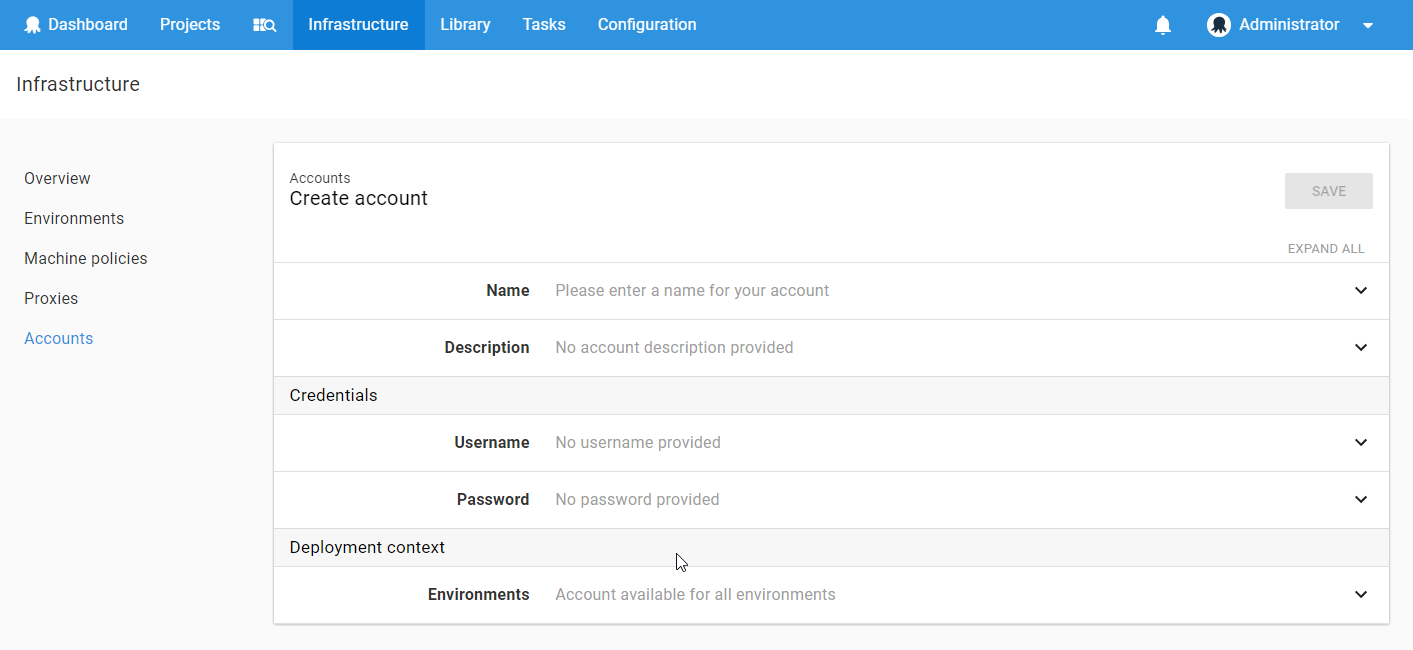Click the 'No password provided' text
1413x650 pixels.
pyautogui.click(x=637, y=500)
